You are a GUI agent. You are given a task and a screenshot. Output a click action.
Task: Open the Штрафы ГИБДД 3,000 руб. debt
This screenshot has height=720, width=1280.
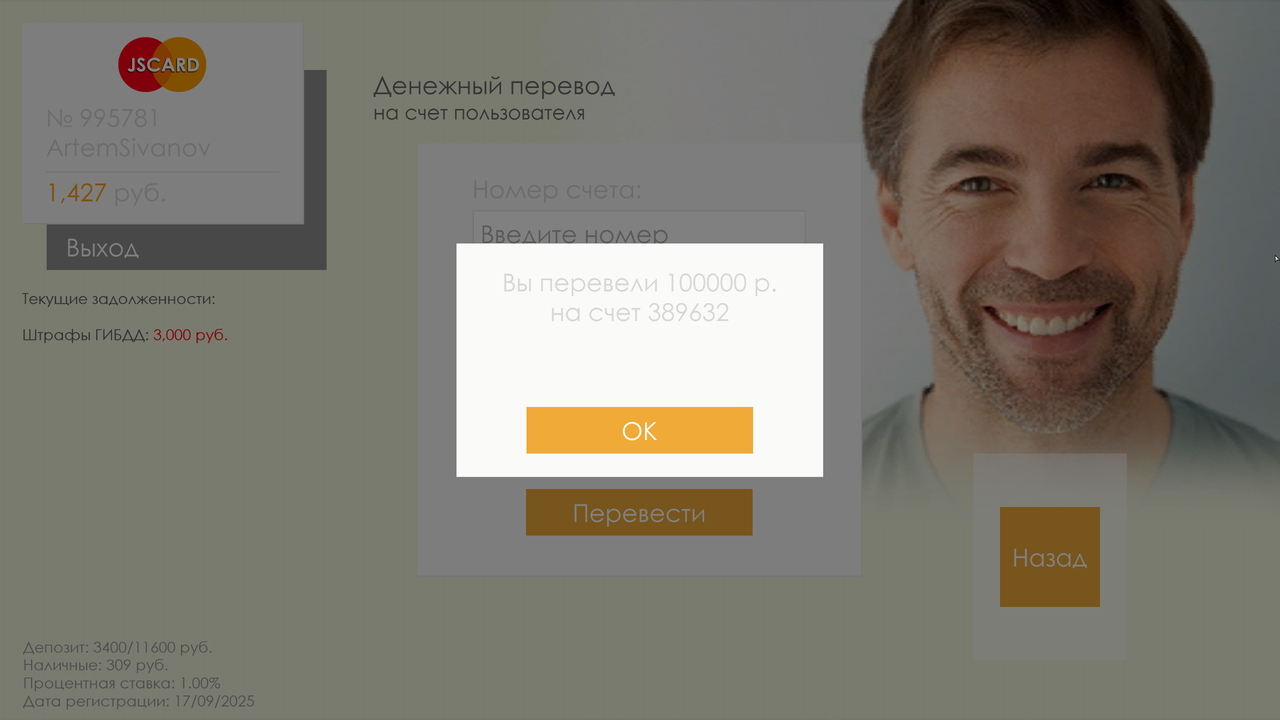coord(125,335)
